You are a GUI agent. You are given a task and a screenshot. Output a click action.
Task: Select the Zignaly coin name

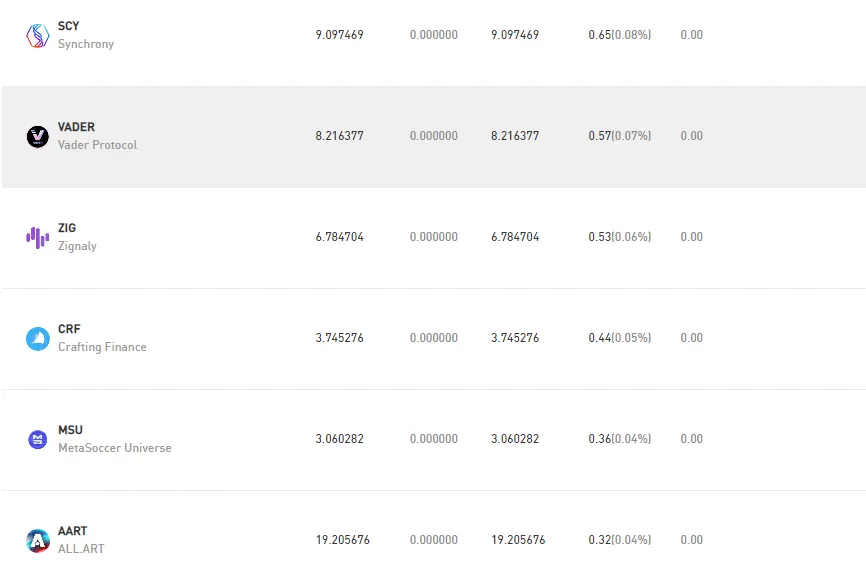(x=77, y=246)
